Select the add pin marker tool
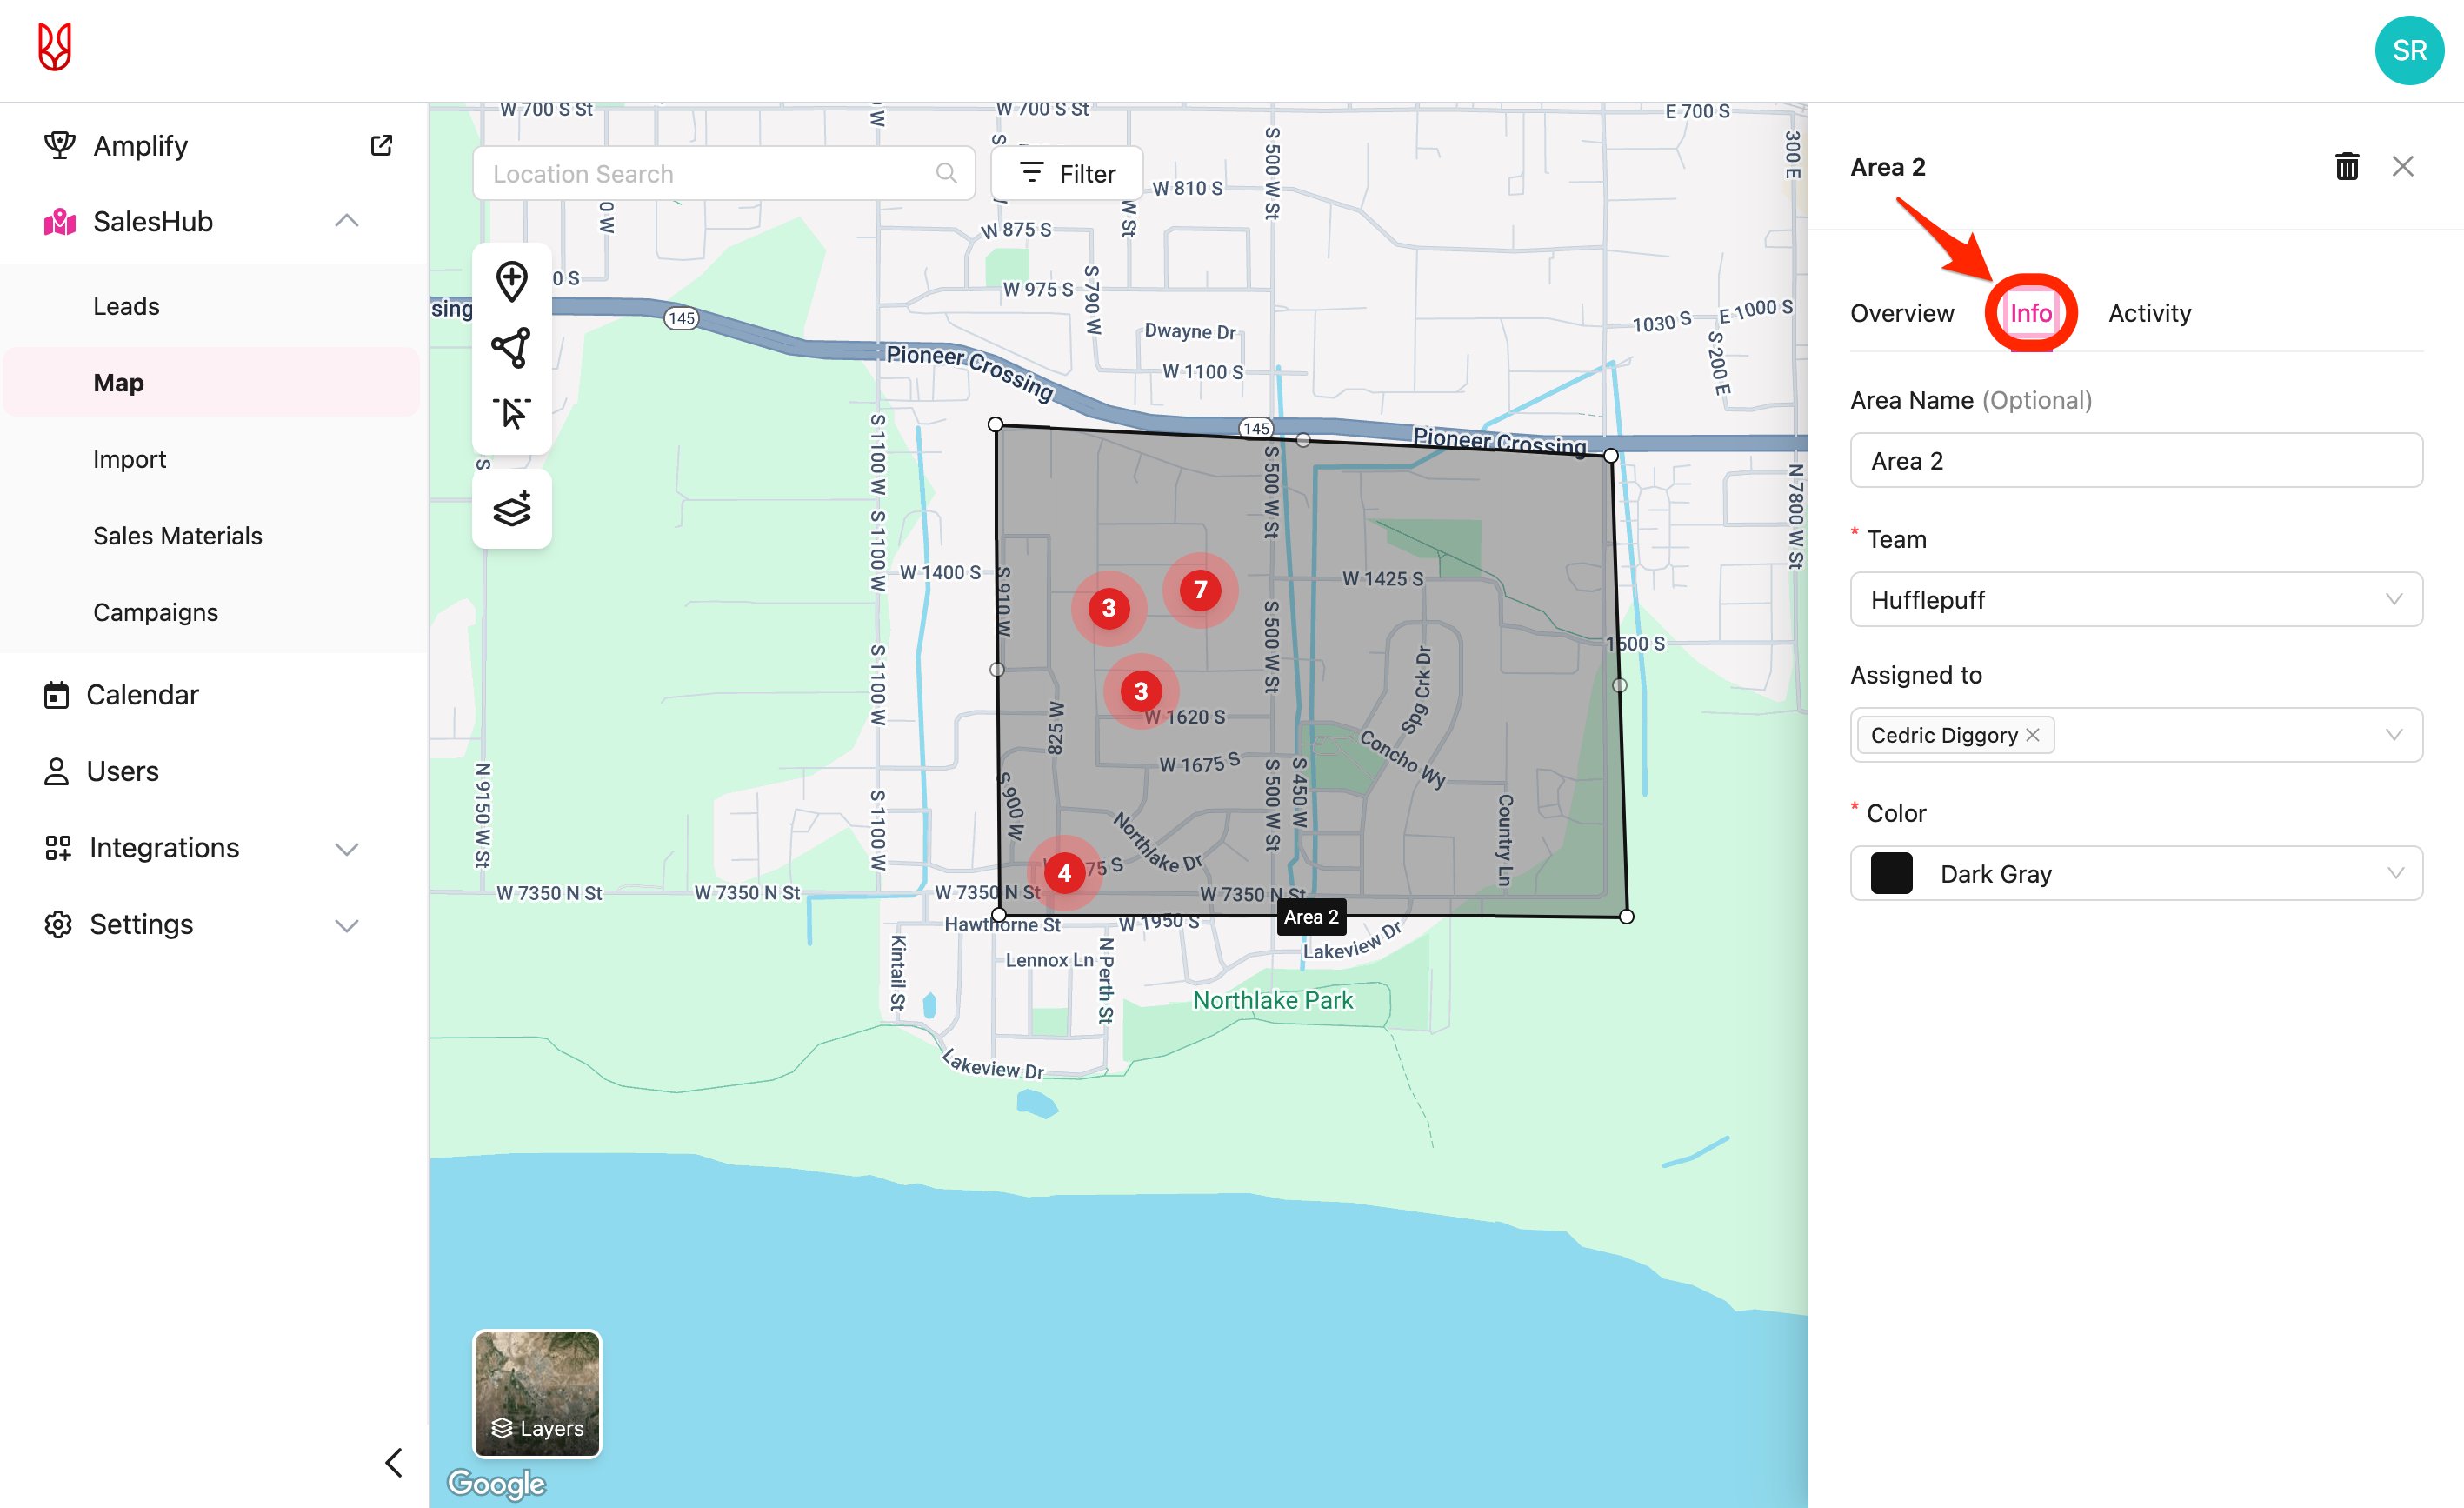This screenshot has width=2464, height=1508. (511, 281)
